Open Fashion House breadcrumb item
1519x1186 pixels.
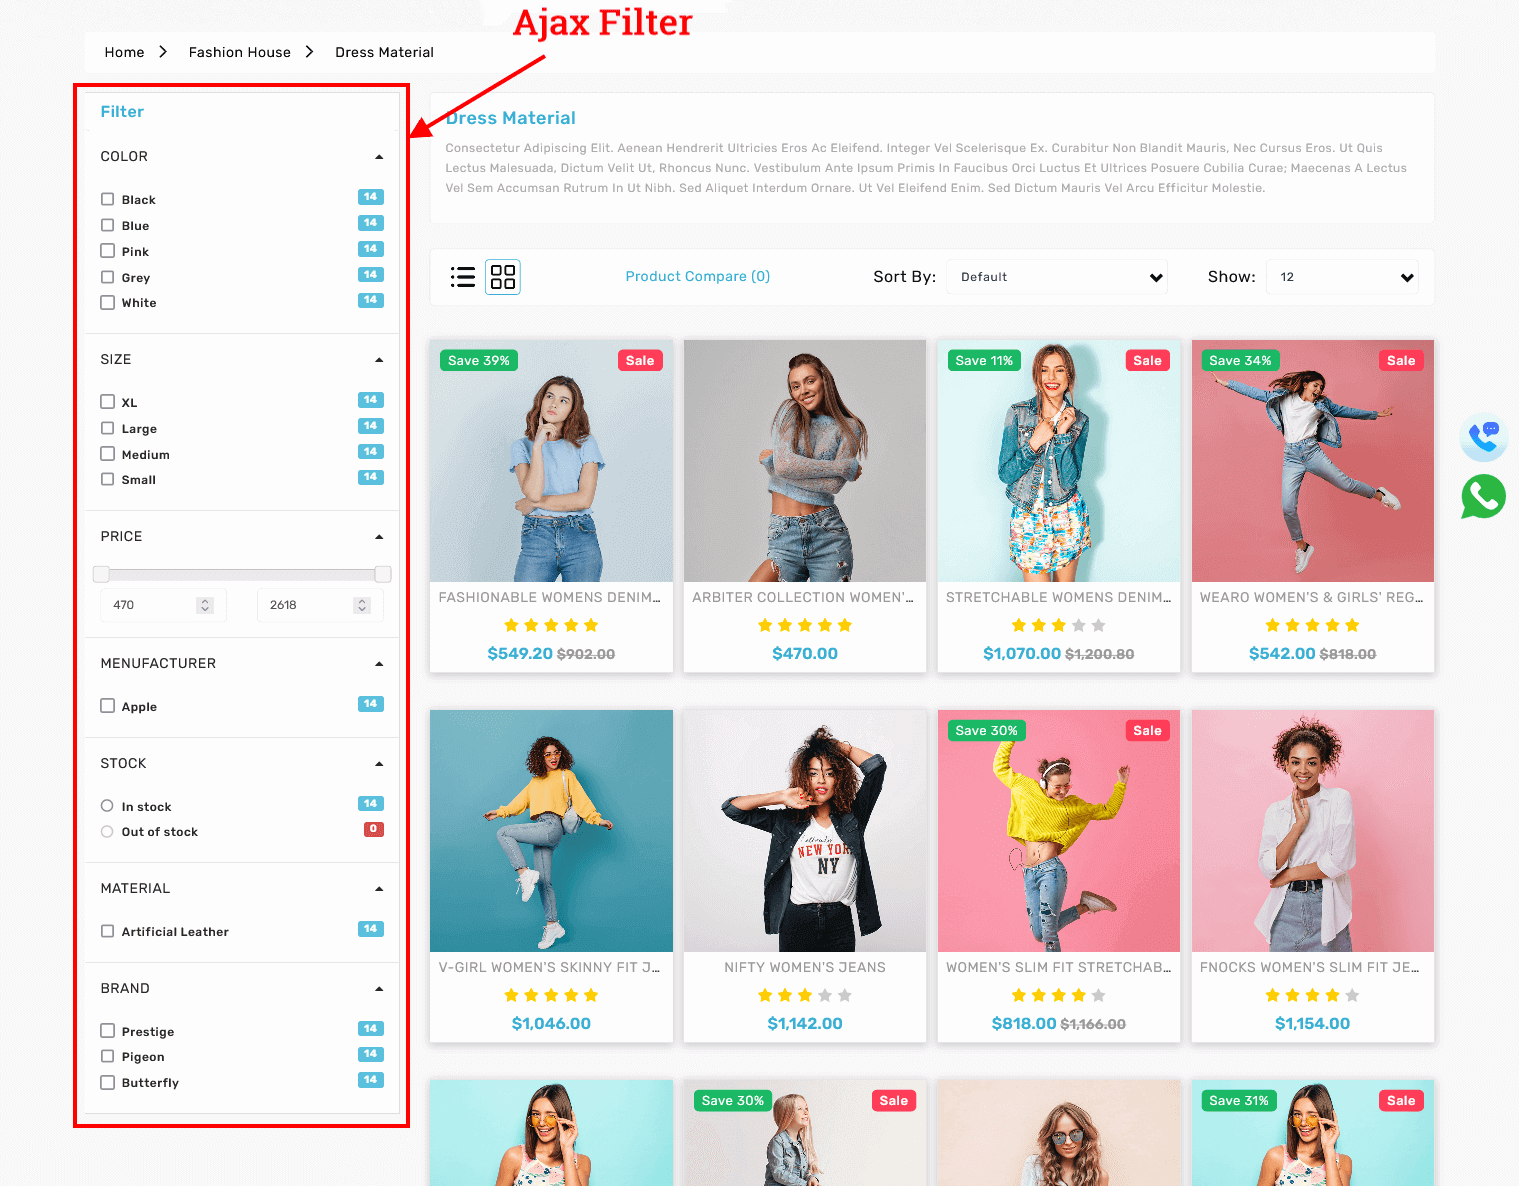239,52
